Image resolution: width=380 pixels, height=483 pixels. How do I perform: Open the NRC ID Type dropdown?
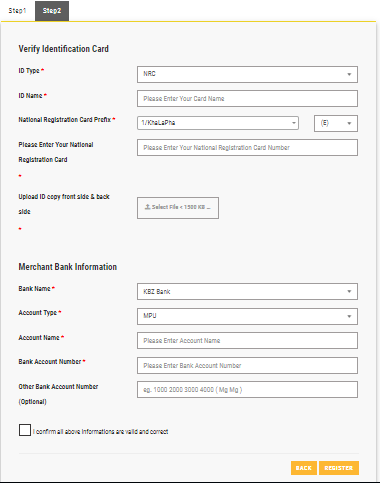click(247, 74)
